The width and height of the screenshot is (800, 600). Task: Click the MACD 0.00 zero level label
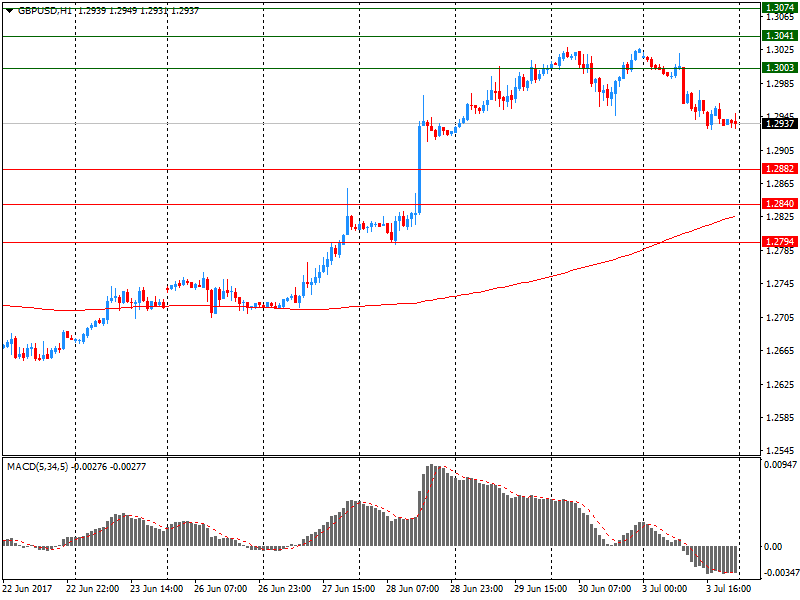tap(773, 547)
